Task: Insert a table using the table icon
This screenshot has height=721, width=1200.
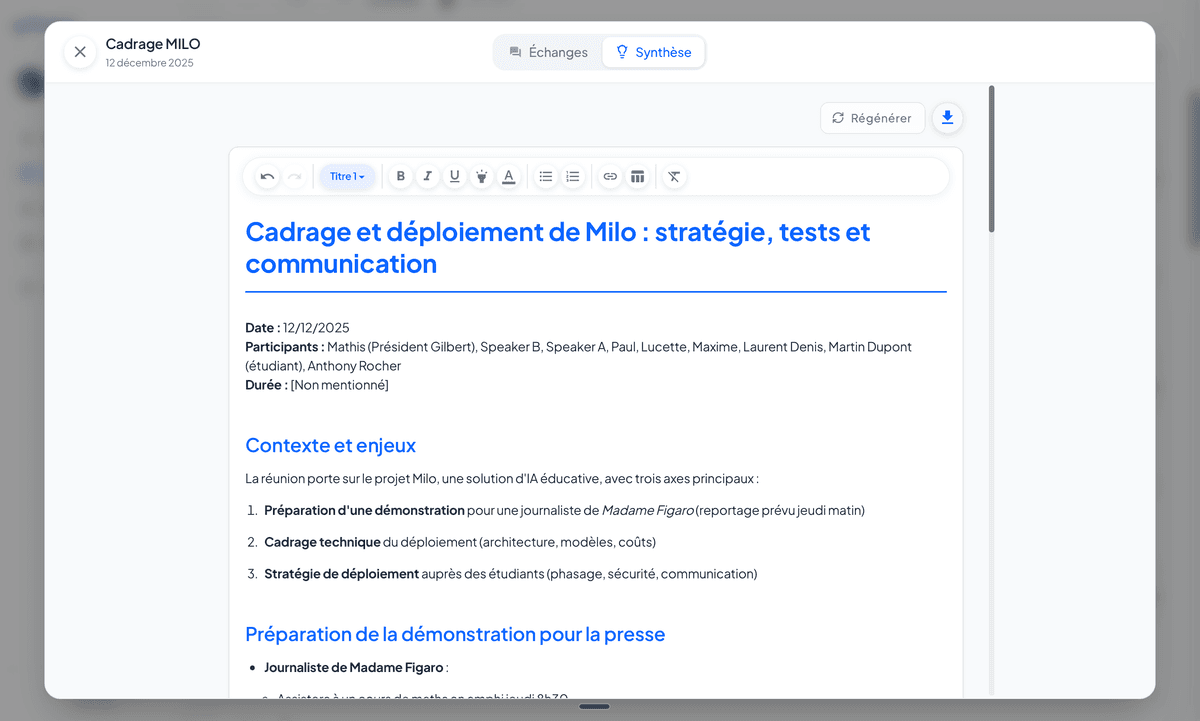Action: tap(637, 177)
